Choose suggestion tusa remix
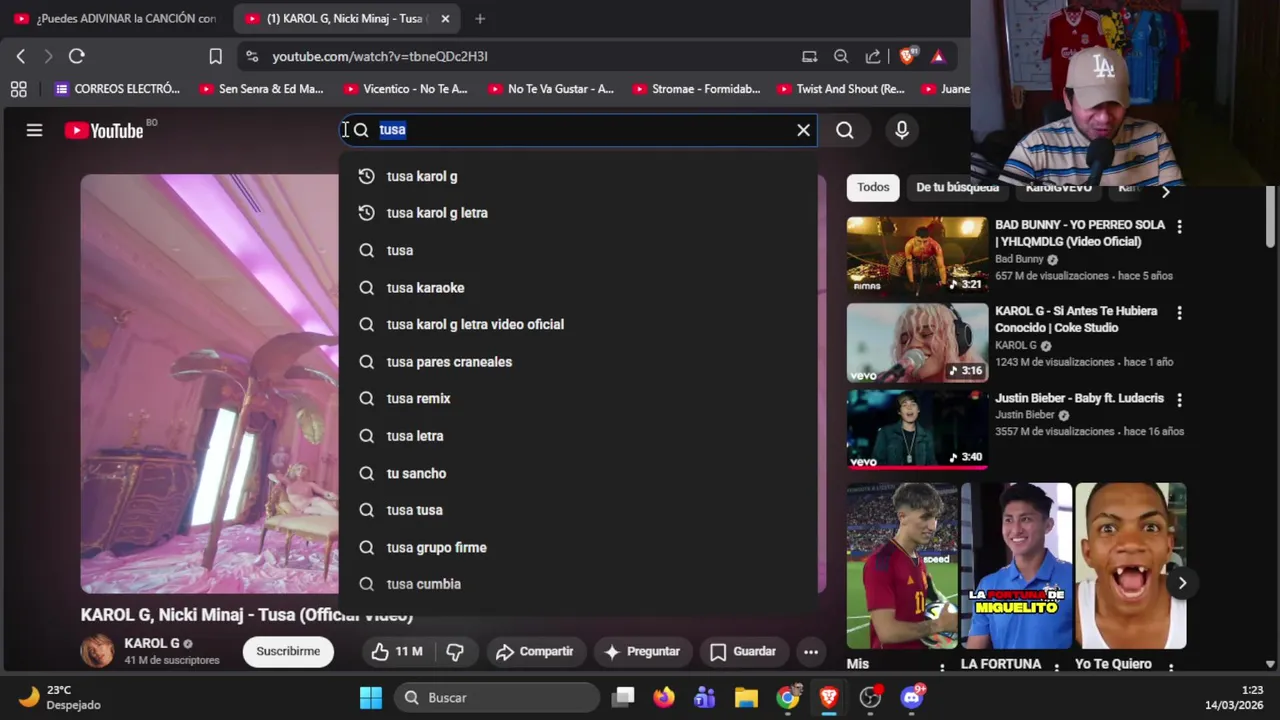Screen dimensions: 1280x720 pyautogui.click(x=578, y=399)
